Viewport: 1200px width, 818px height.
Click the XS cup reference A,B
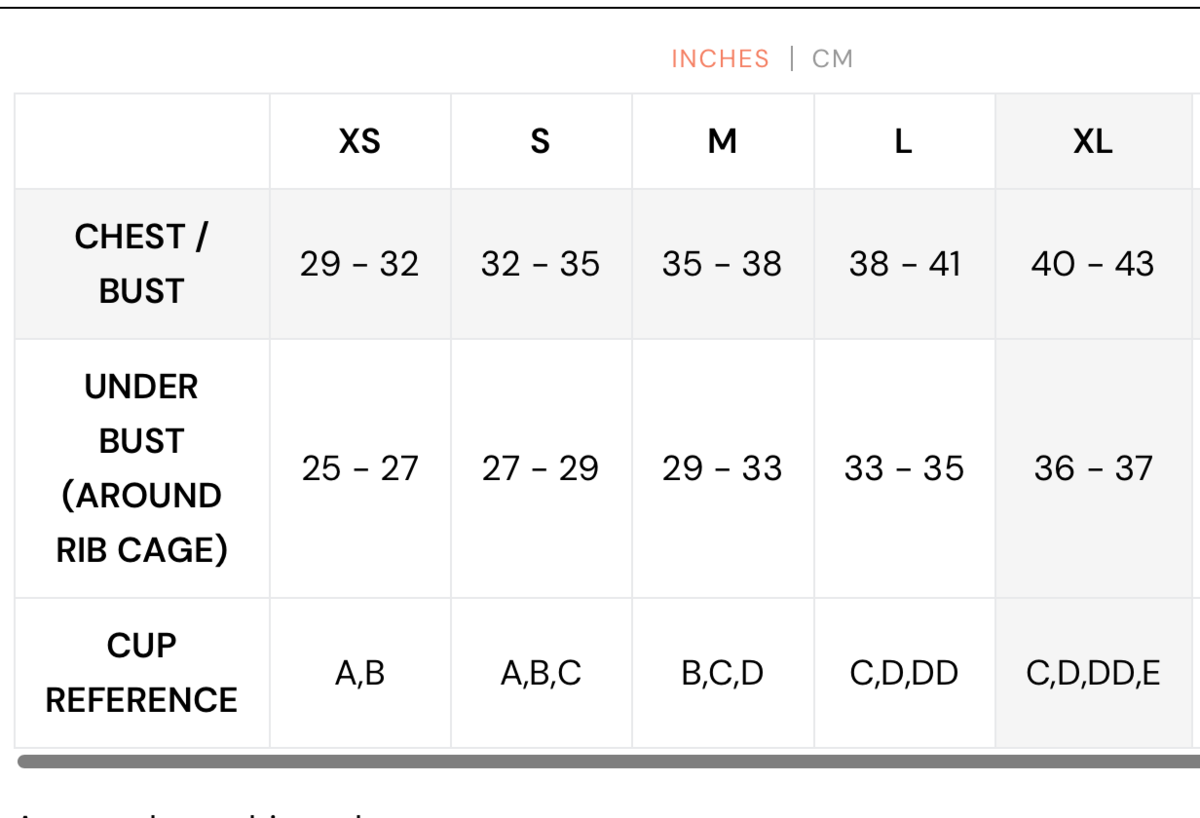coord(360,673)
